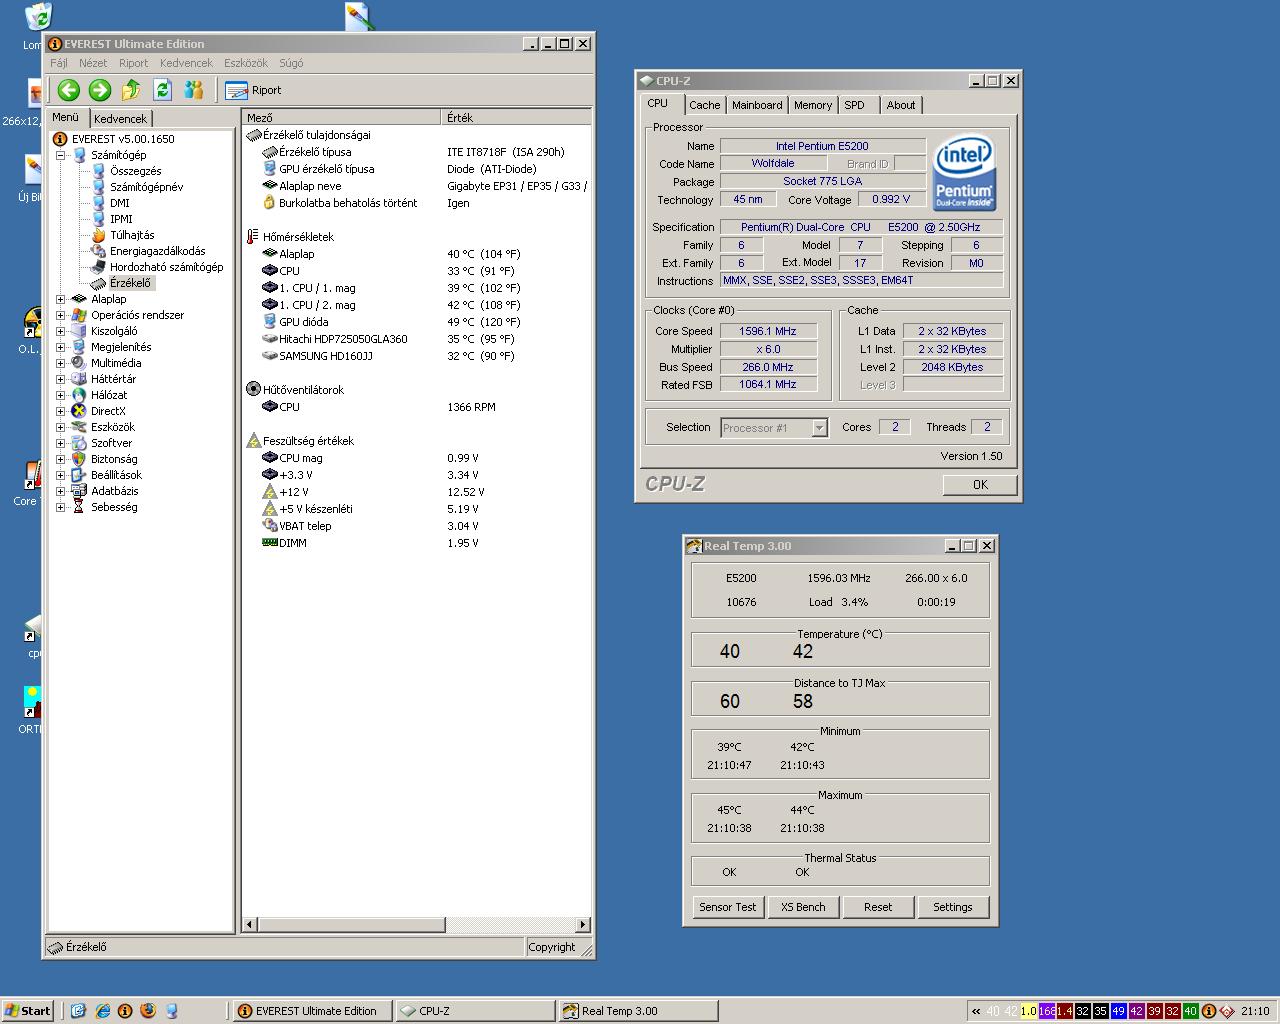Viewport: 1280px width, 1024px height.
Task: Launch Firefox from the quick launch bar
Action: (x=148, y=1011)
